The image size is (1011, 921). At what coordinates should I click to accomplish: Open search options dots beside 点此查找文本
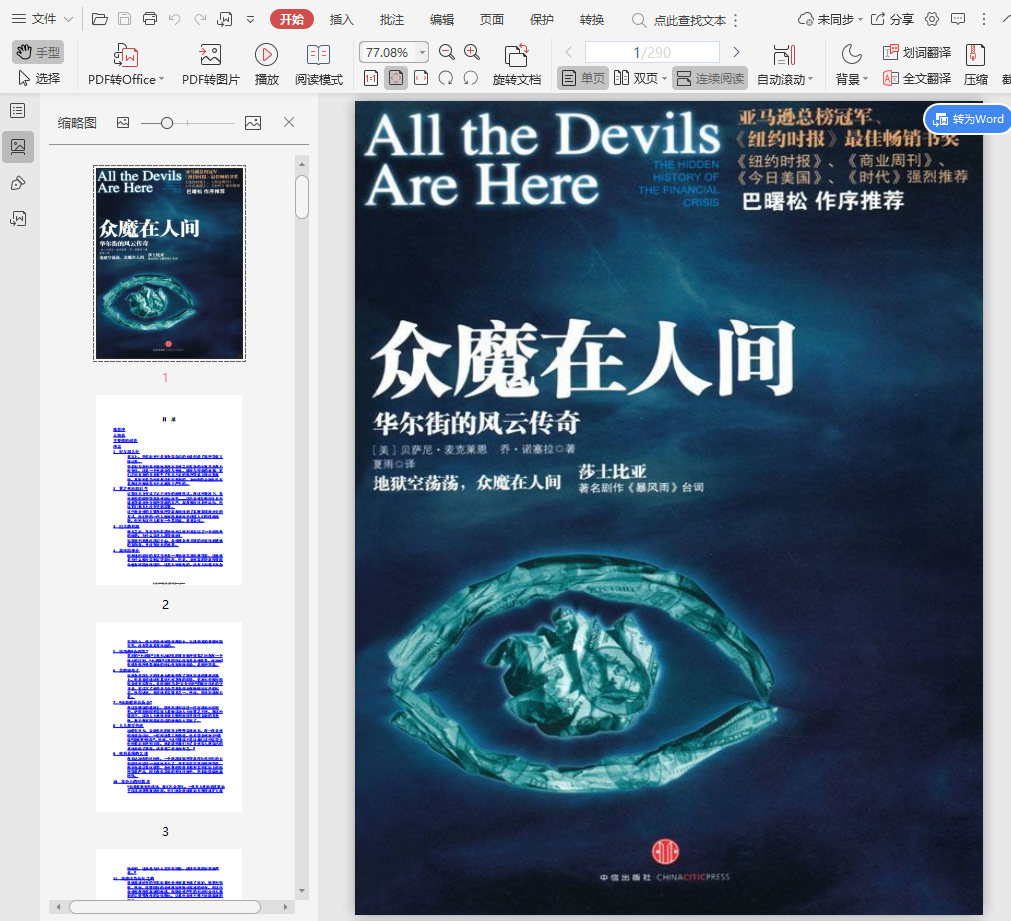point(735,21)
